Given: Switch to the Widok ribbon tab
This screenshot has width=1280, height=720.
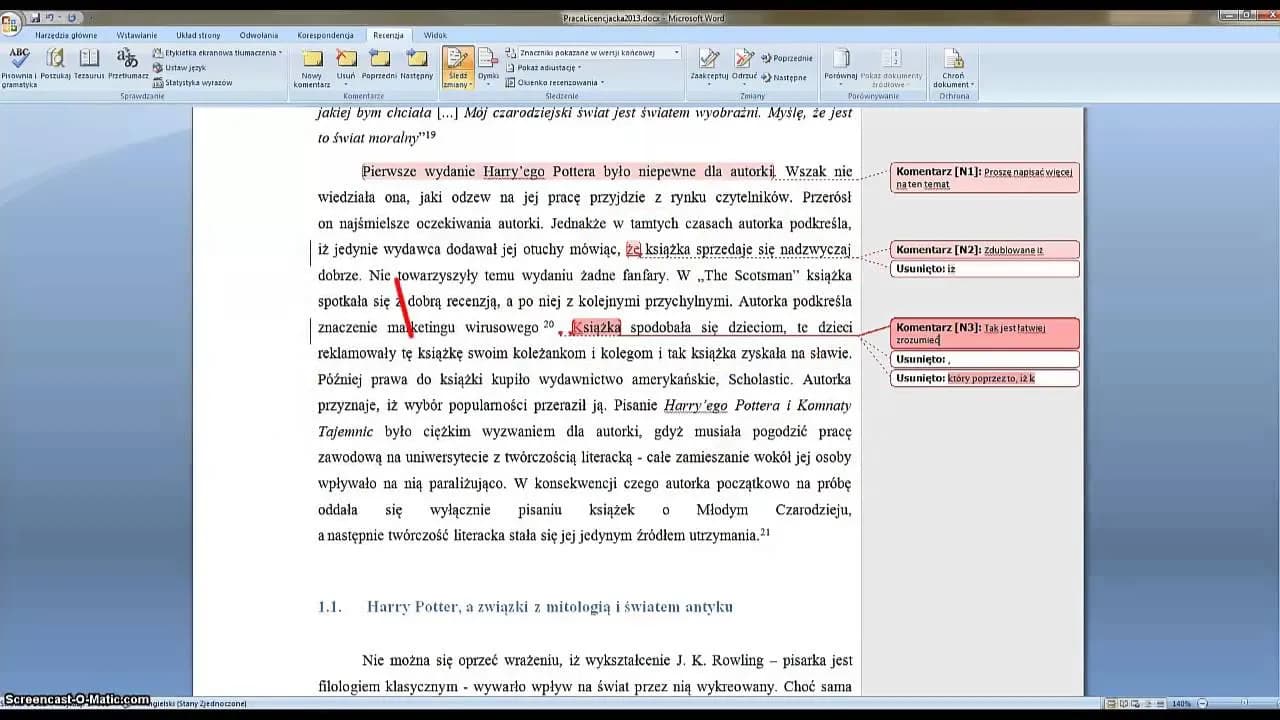Looking at the screenshot, I should [x=434, y=34].
